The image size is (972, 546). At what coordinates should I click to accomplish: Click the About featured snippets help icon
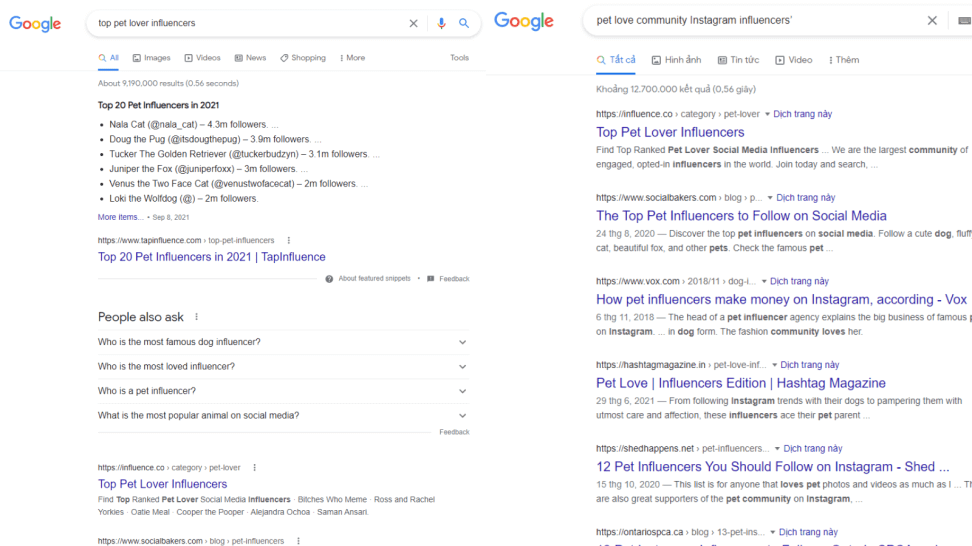point(329,279)
